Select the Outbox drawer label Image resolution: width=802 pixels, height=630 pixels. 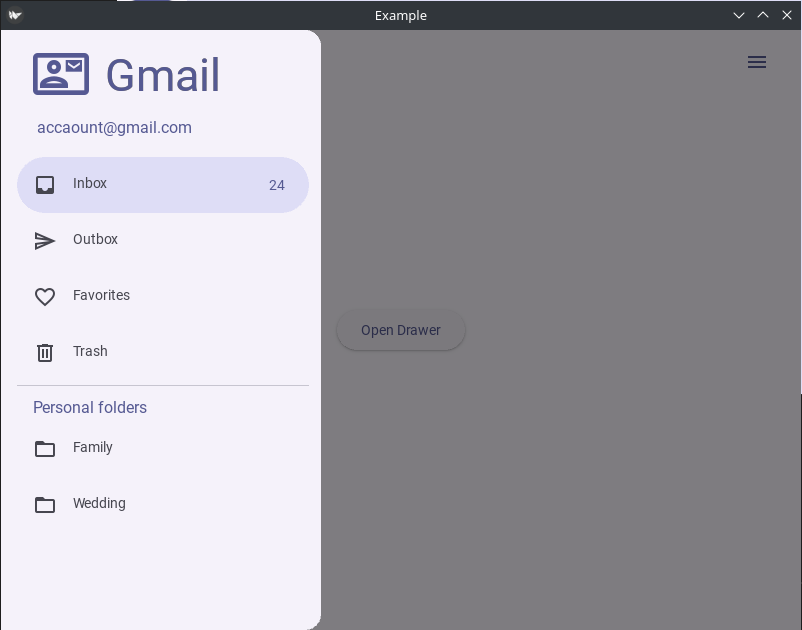pos(95,239)
